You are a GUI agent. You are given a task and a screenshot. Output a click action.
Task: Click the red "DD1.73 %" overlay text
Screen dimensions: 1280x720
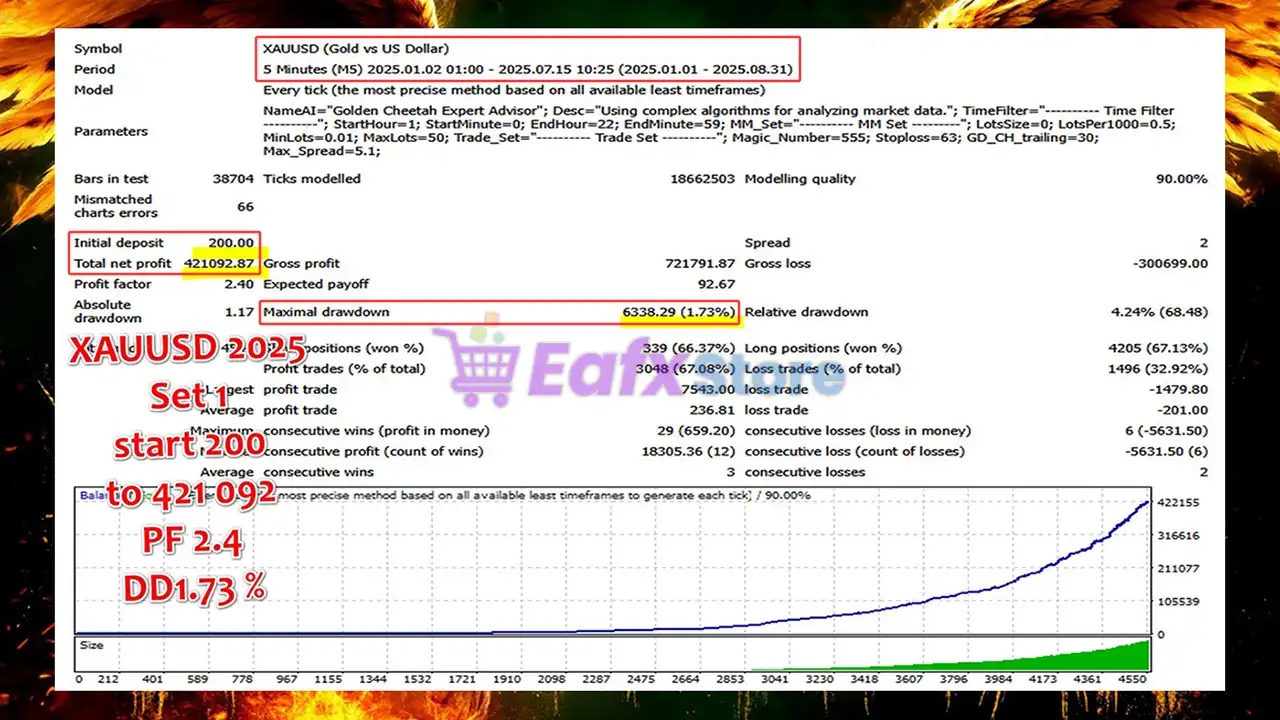tap(194, 588)
